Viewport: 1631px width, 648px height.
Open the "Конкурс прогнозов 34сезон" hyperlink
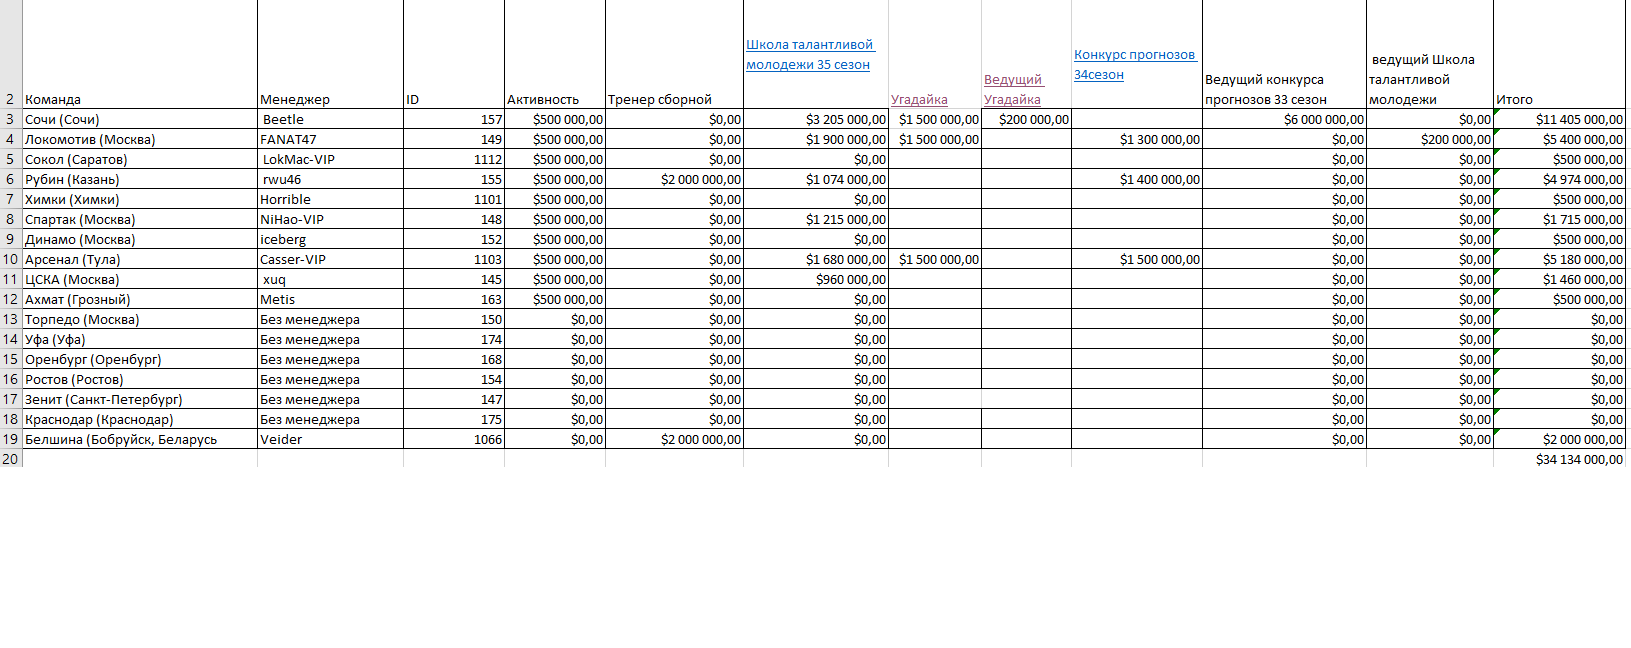tap(1134, 65)
